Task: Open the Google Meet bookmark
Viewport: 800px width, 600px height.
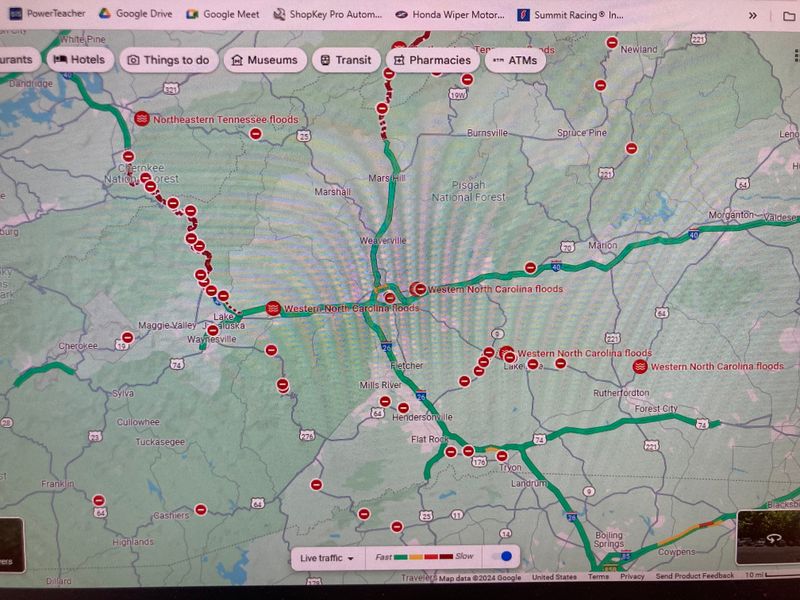Action: (x=223, y=14)
